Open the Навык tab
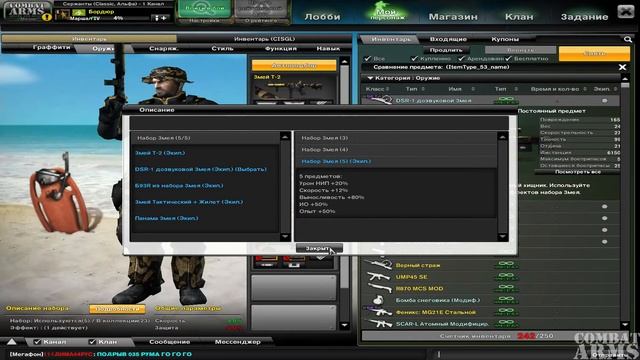The image size is (640, 360). (x=328, y=49)
